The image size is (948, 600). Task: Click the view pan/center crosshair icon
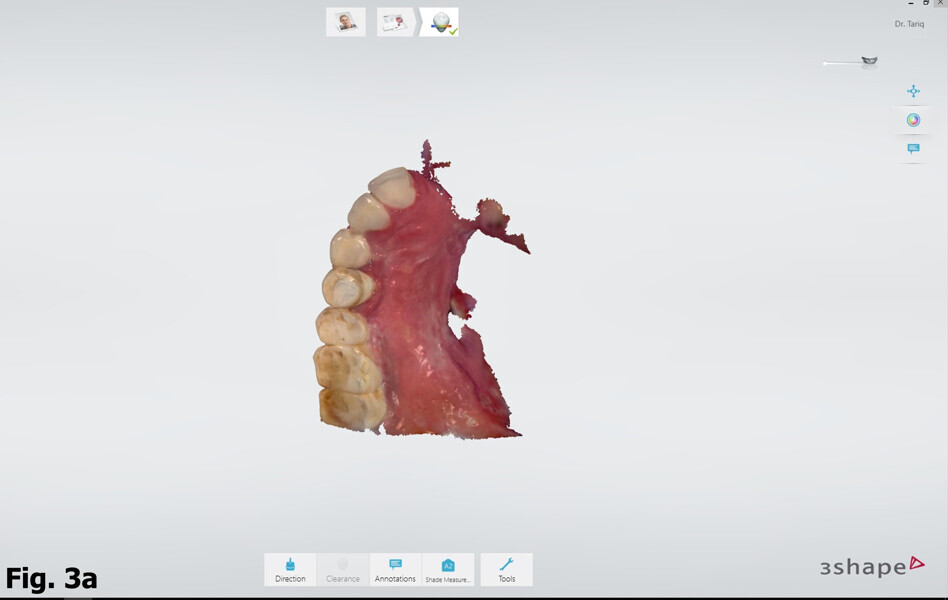click(x=913, y=91)
